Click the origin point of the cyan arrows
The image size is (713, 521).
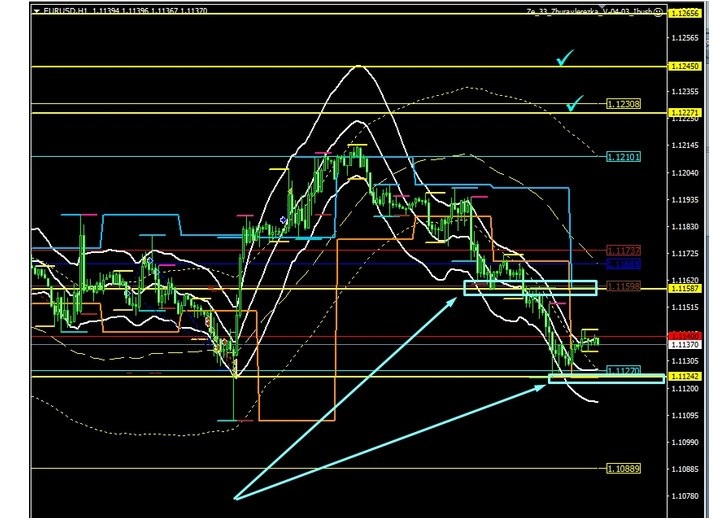236,496
